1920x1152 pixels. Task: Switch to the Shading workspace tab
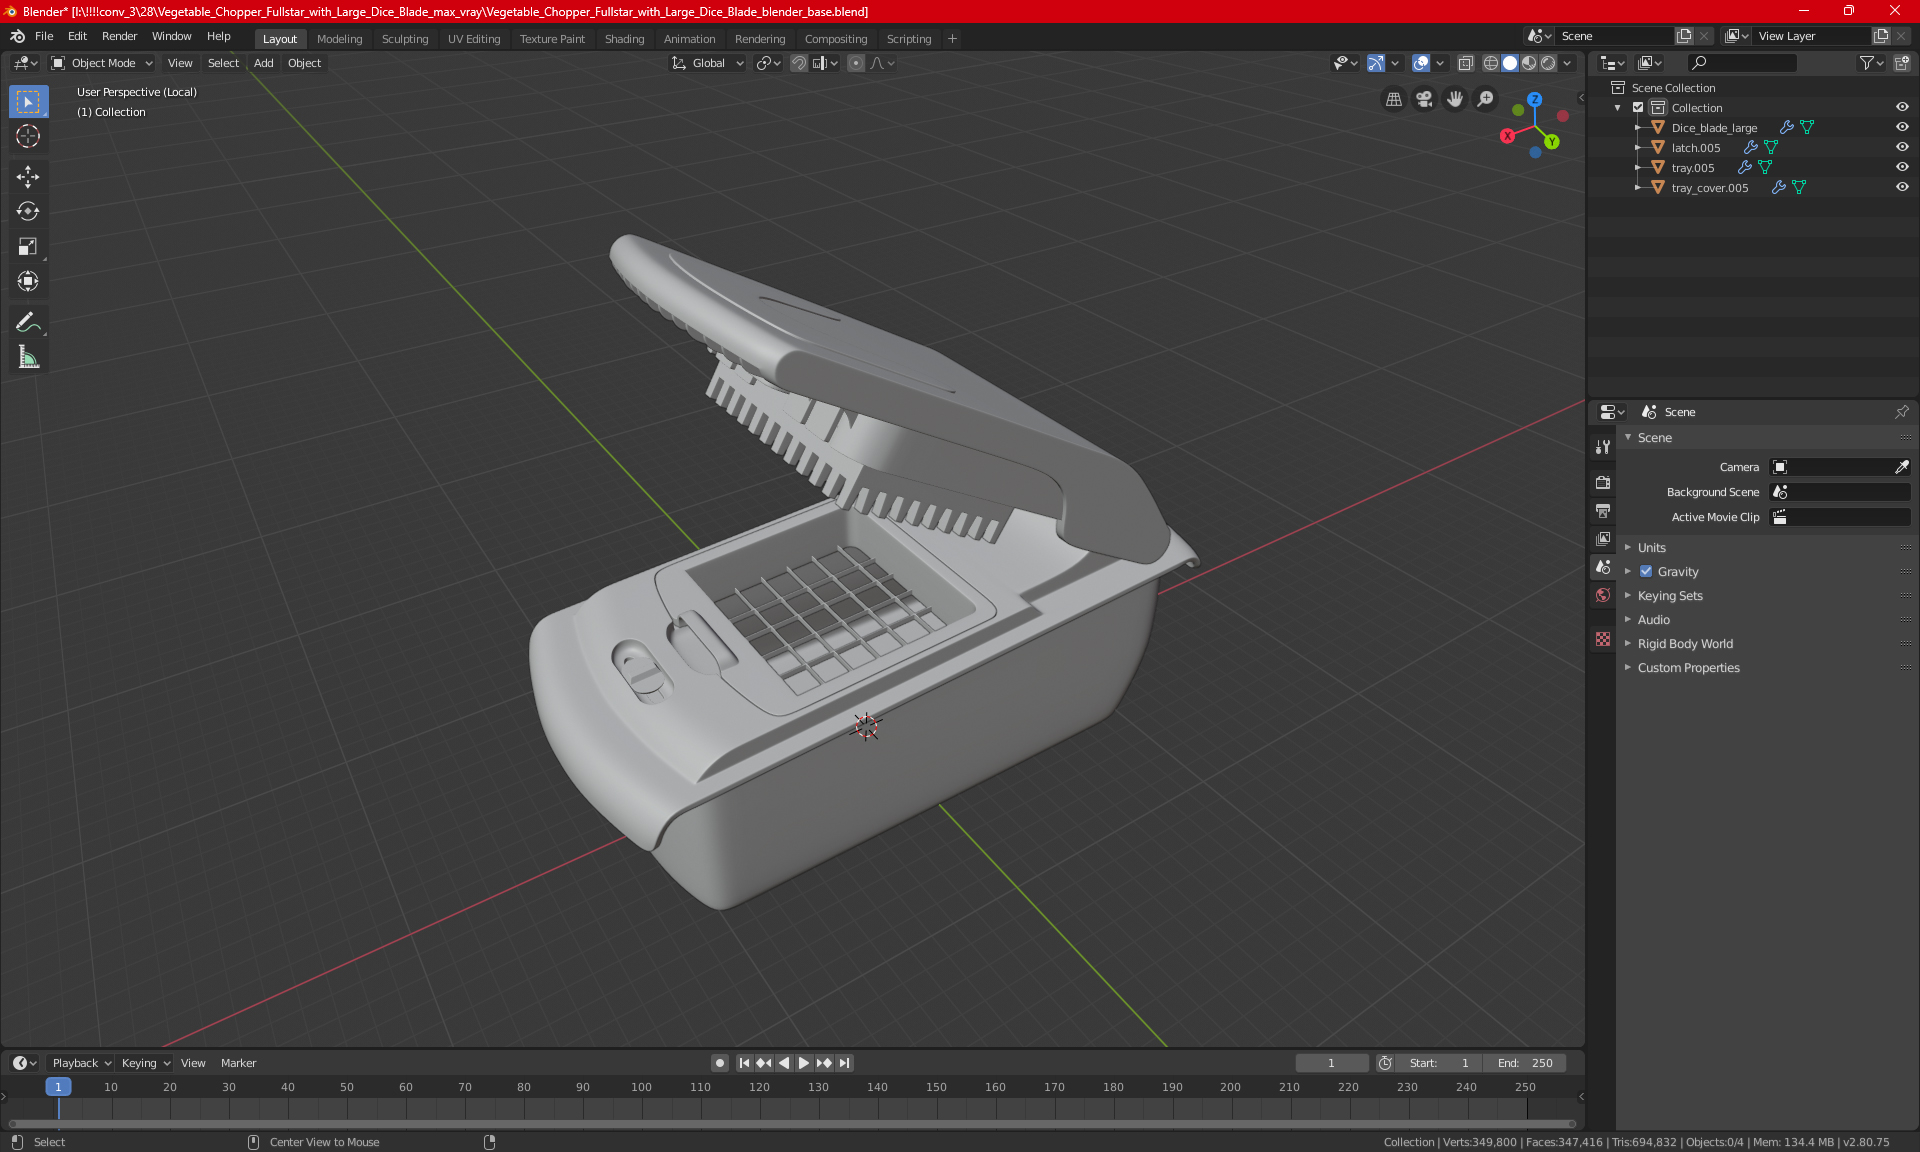pyautogui.click(x=624, y=39)
